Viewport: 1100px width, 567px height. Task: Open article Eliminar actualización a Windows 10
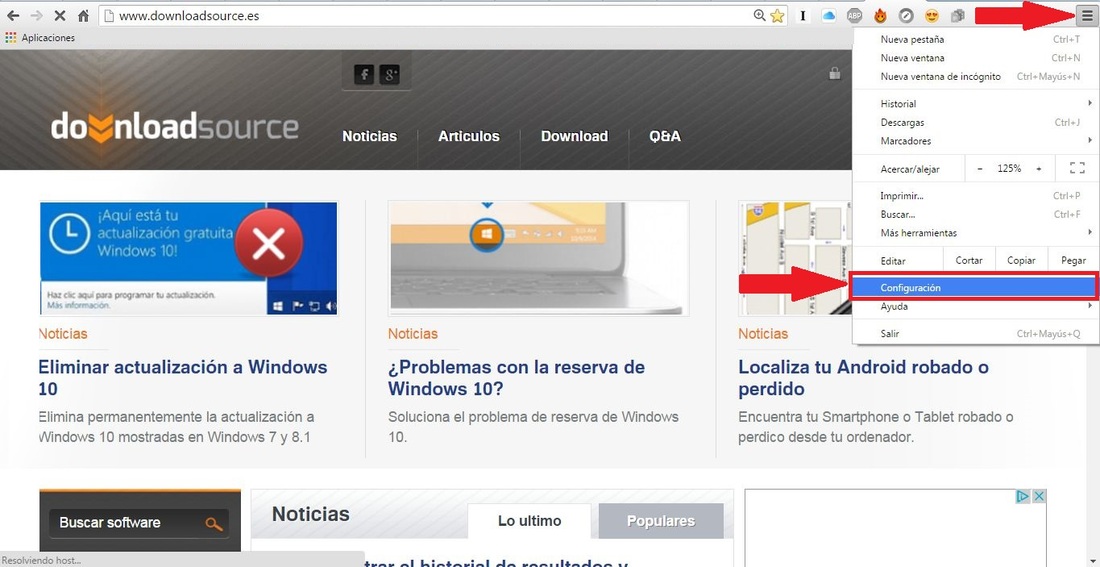point(183,378)
